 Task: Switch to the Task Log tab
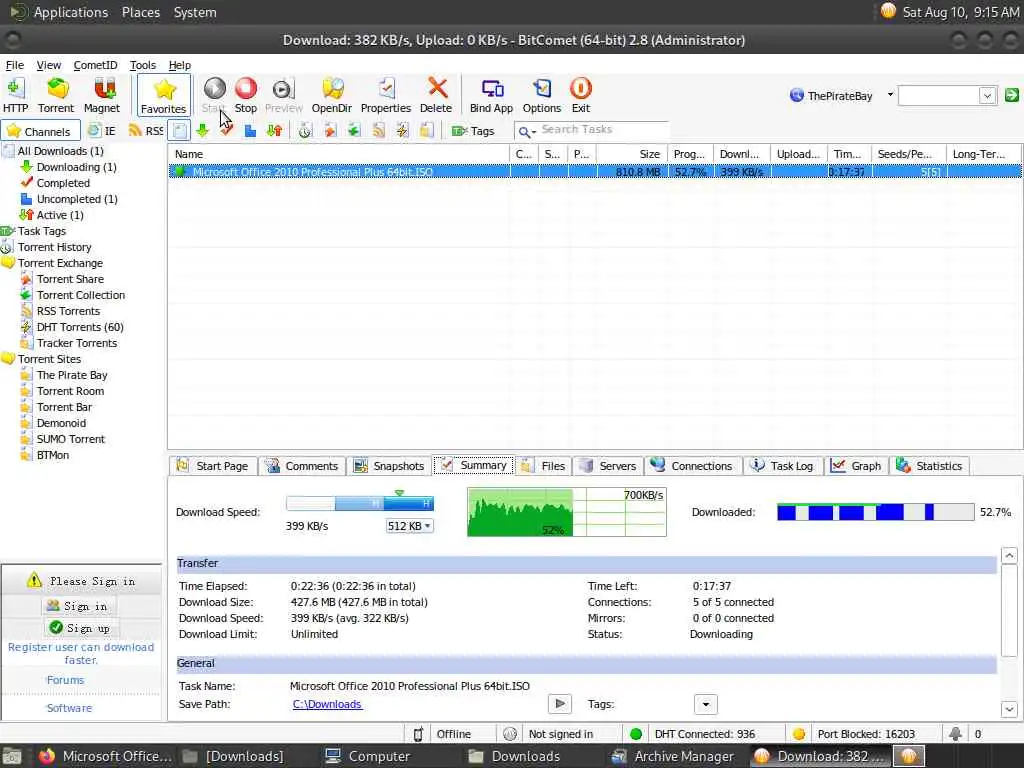[782, 466]
